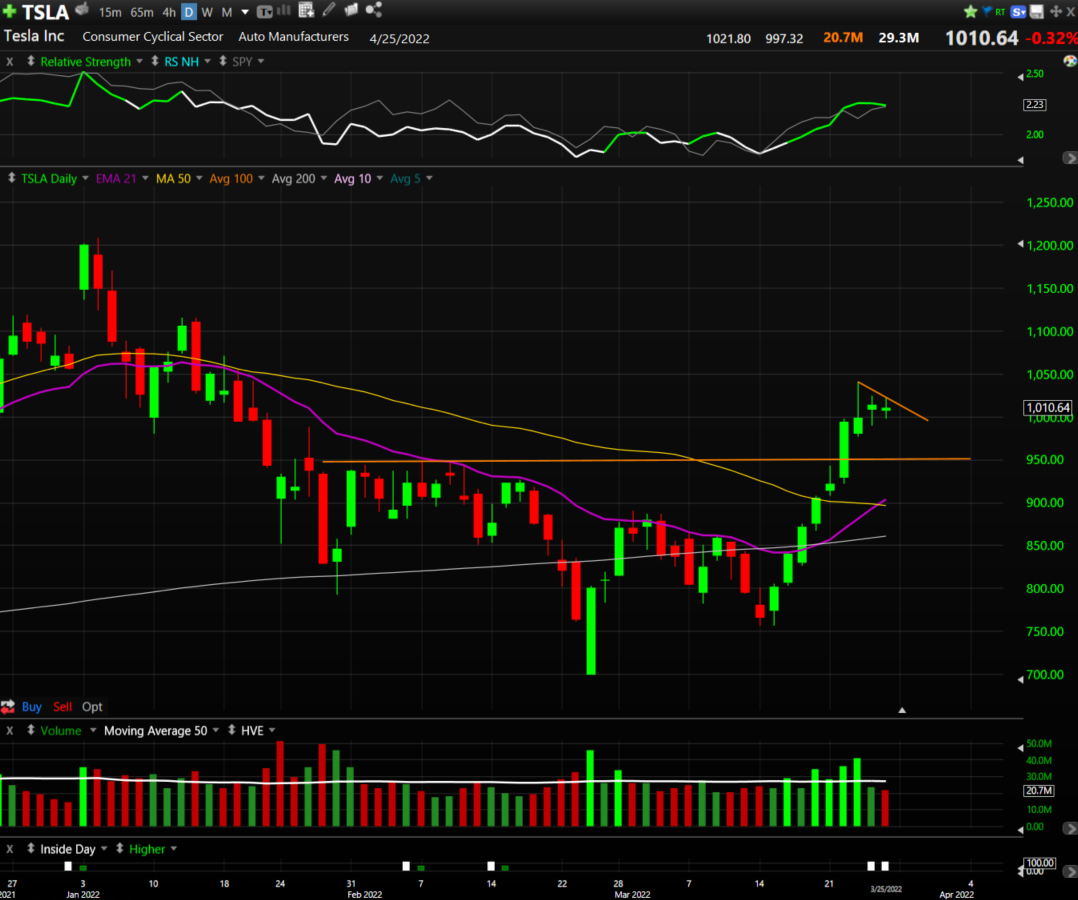
Task: Click the Buy/Sell trade icon left of Buy
Action: coord(8,706)
